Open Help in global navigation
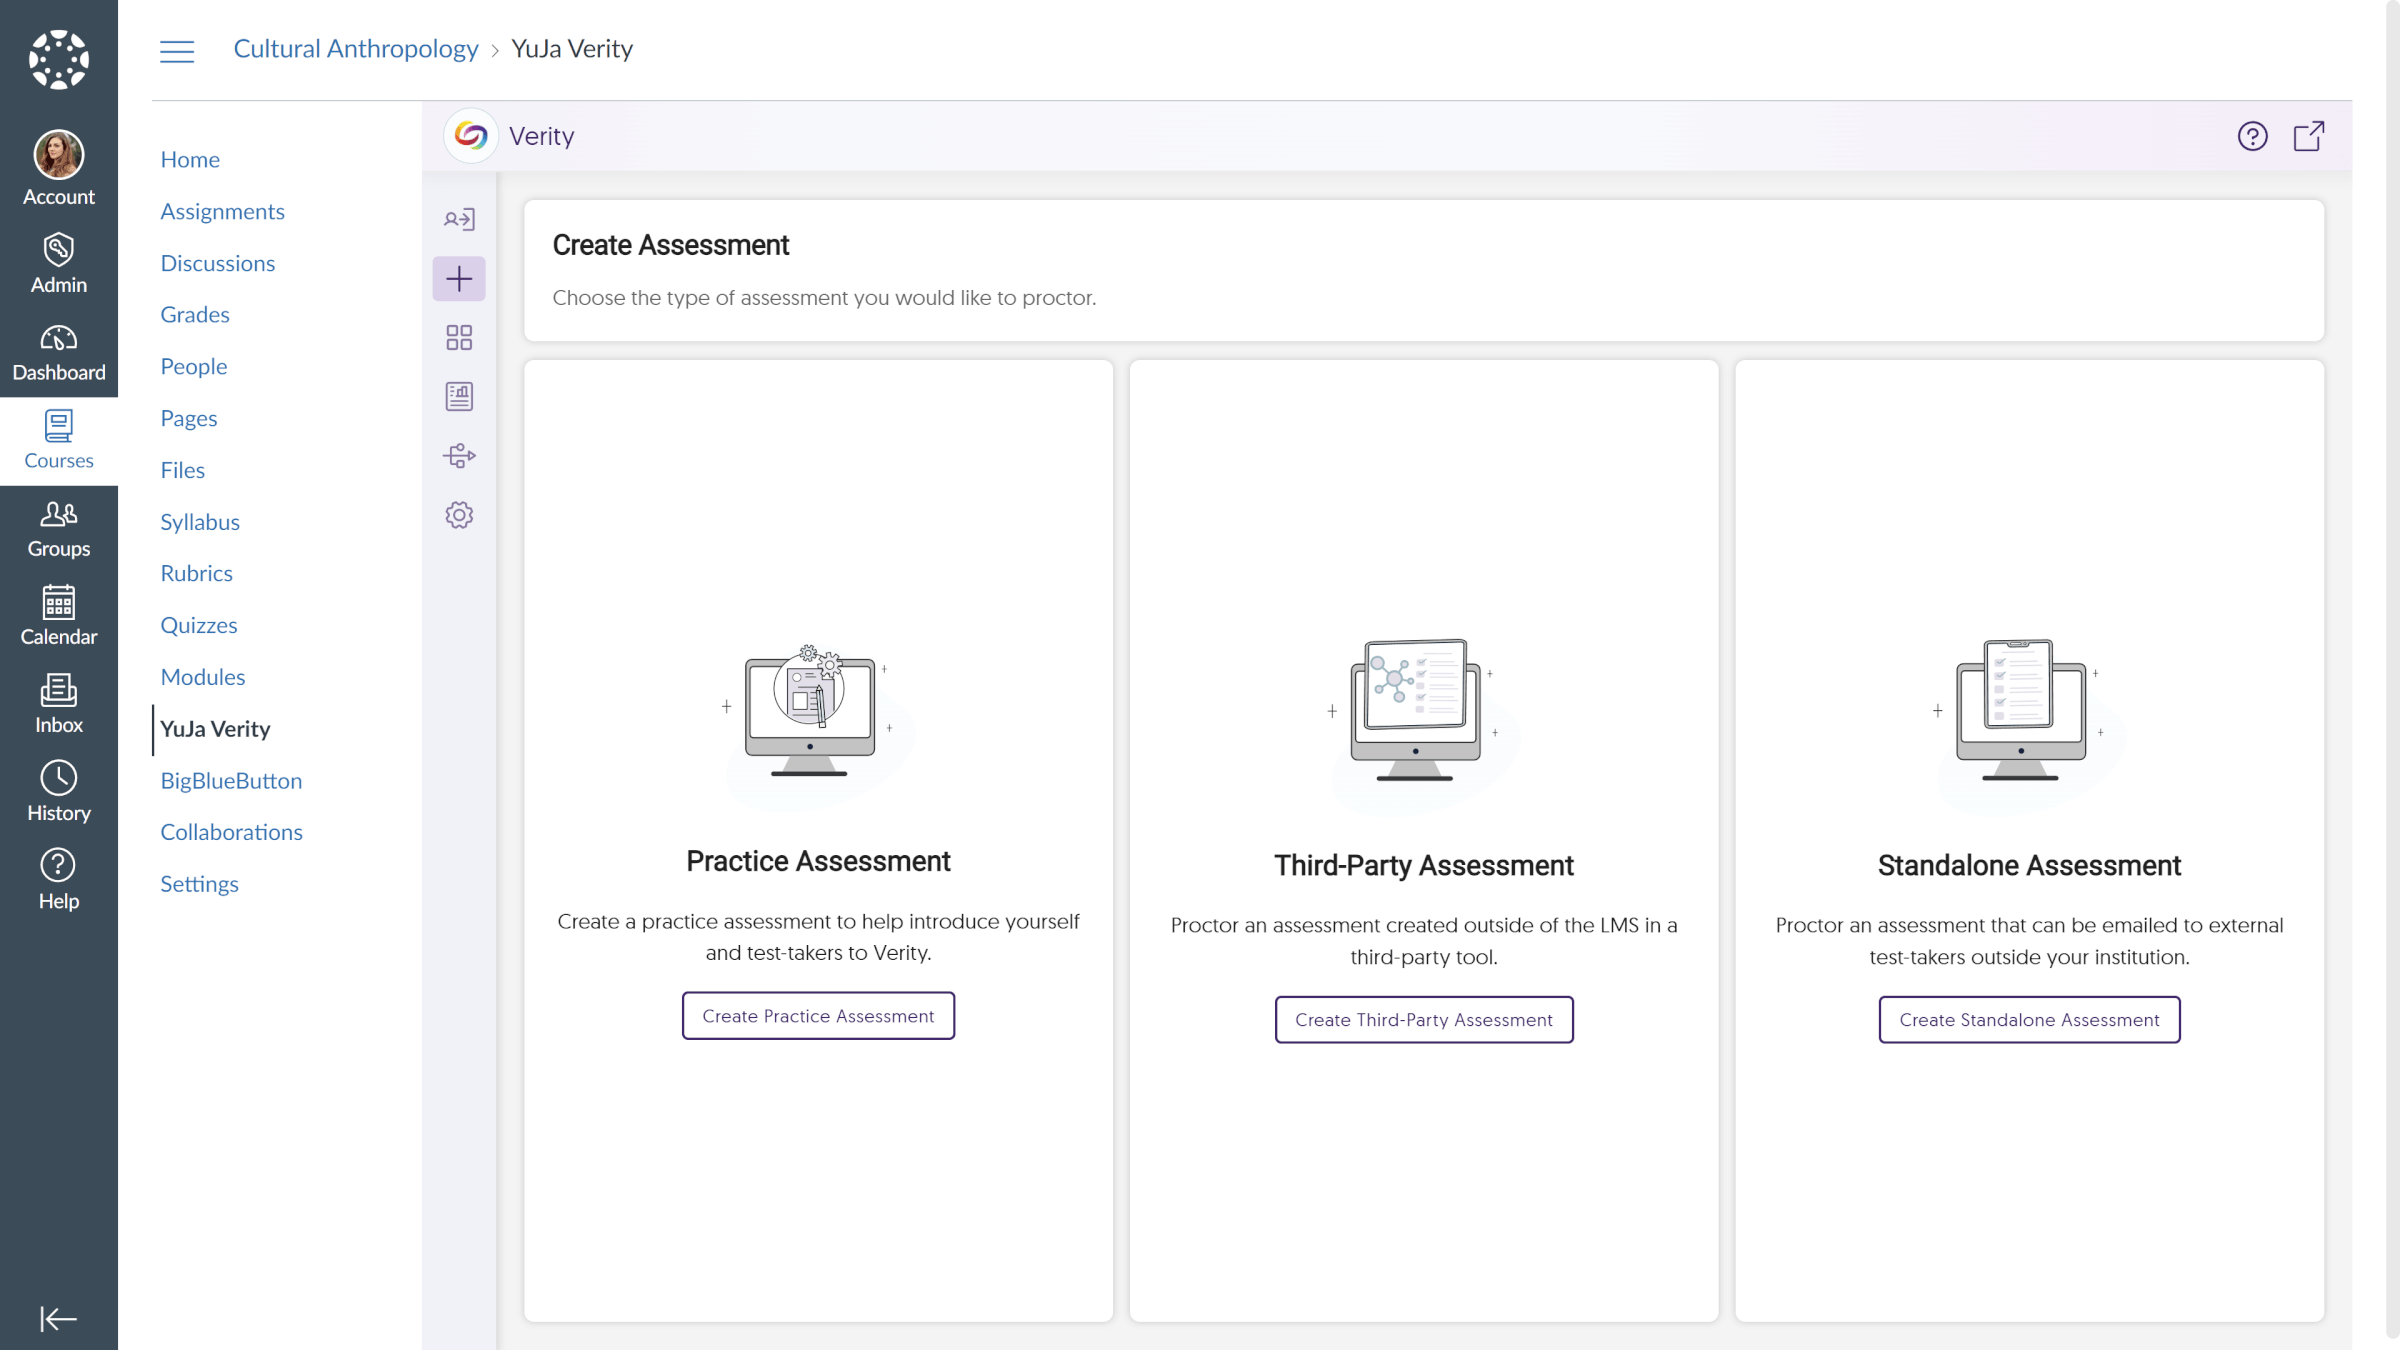Viewport: 2400px width, 1350px height. pos(58,880)
